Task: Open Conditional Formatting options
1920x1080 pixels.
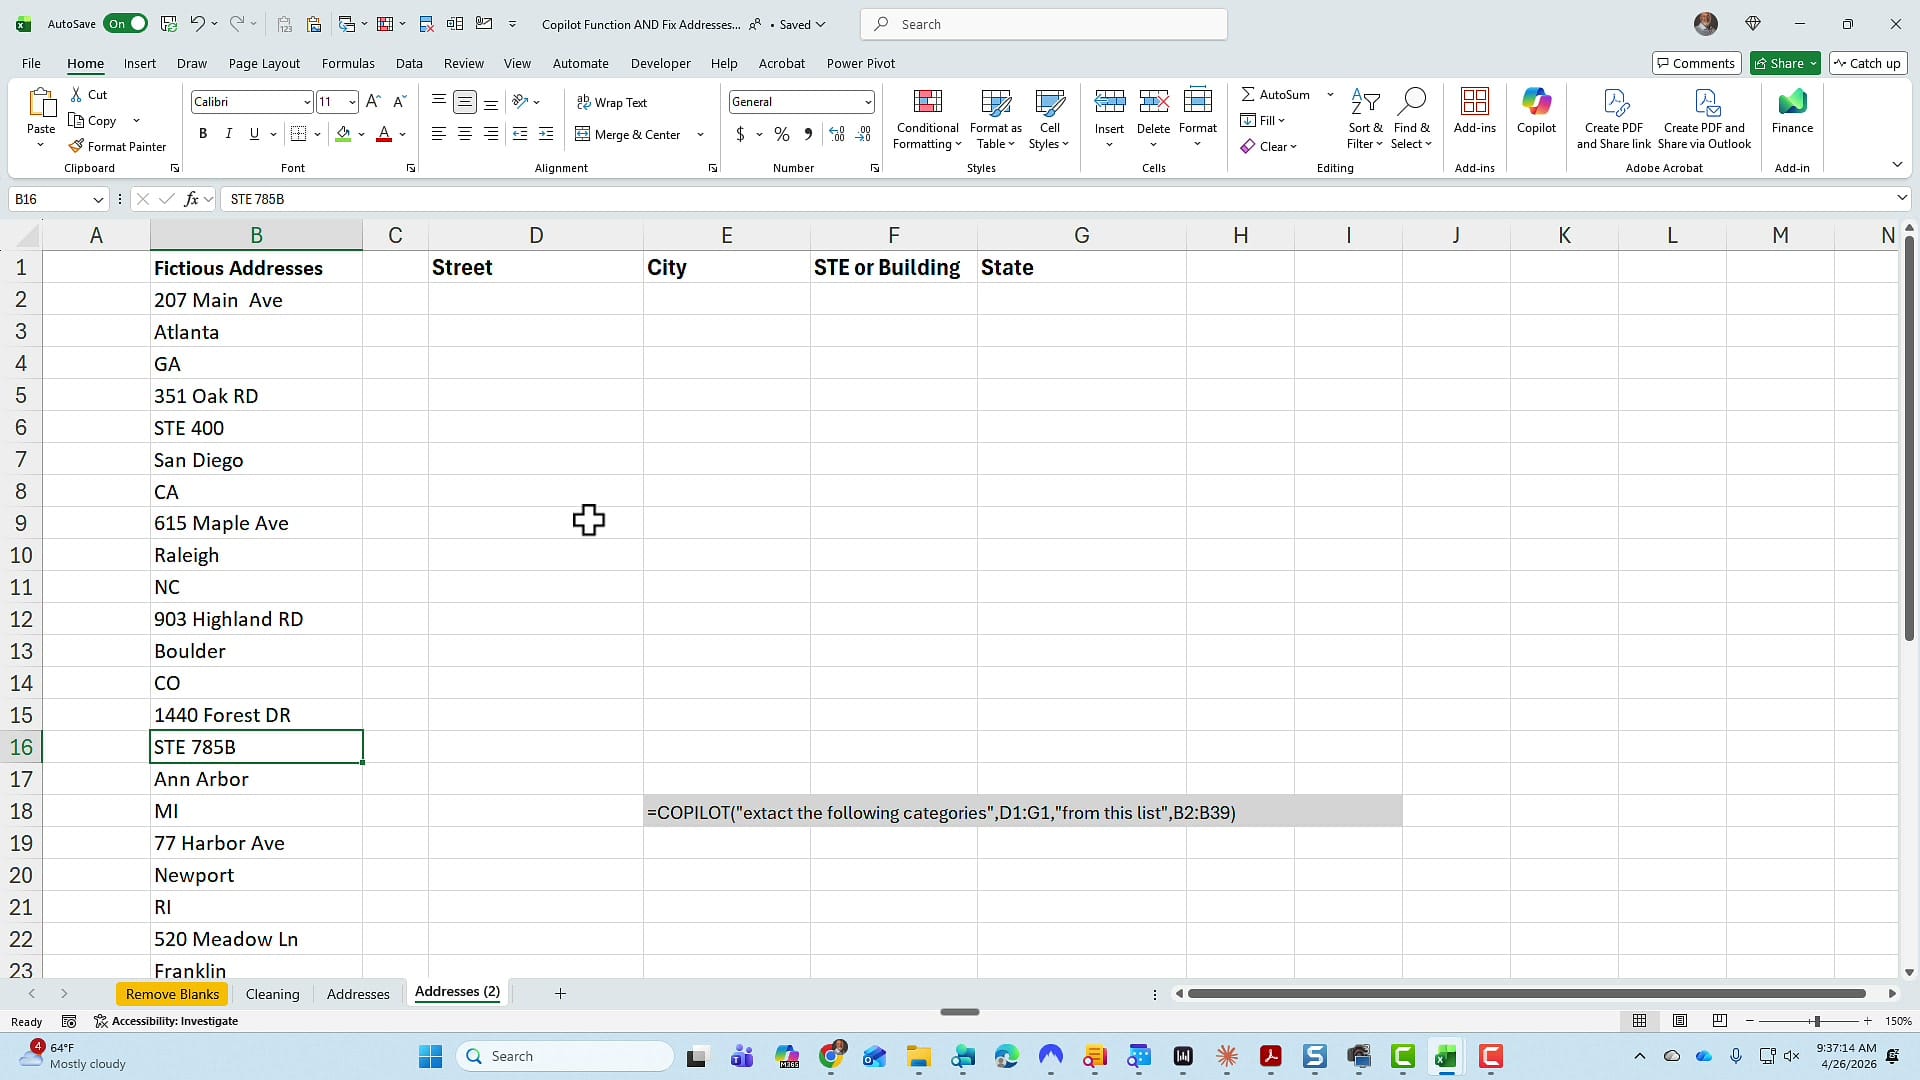Action: (926, 118)
